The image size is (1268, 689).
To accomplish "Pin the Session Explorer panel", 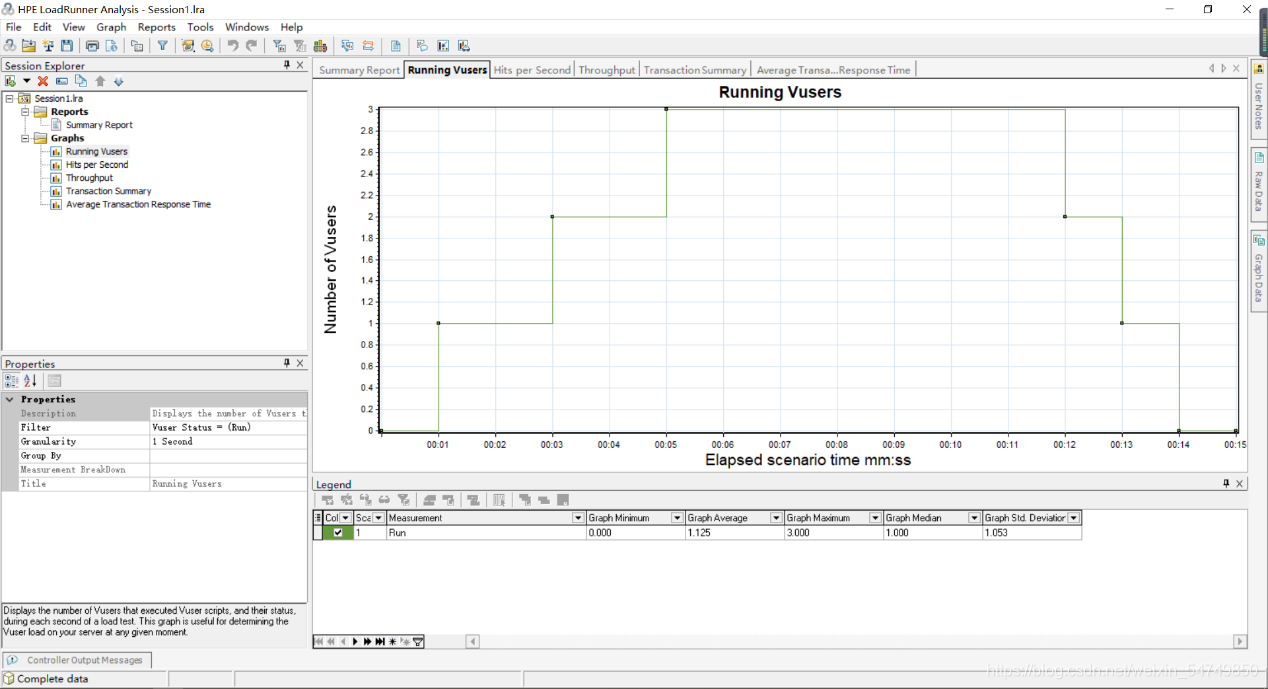I will tap(286, 65).
